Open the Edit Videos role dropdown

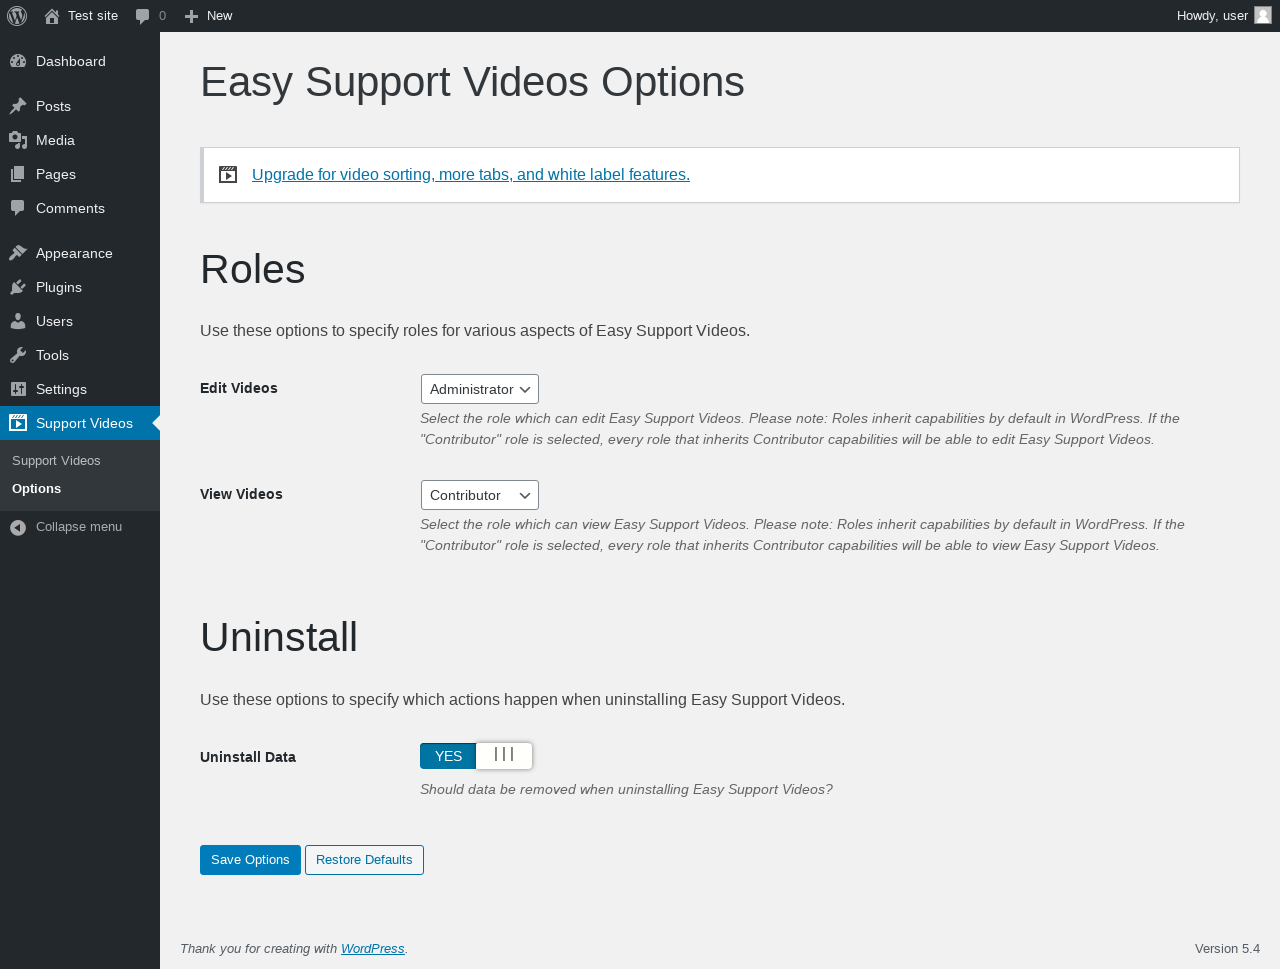tap(480, 389)
